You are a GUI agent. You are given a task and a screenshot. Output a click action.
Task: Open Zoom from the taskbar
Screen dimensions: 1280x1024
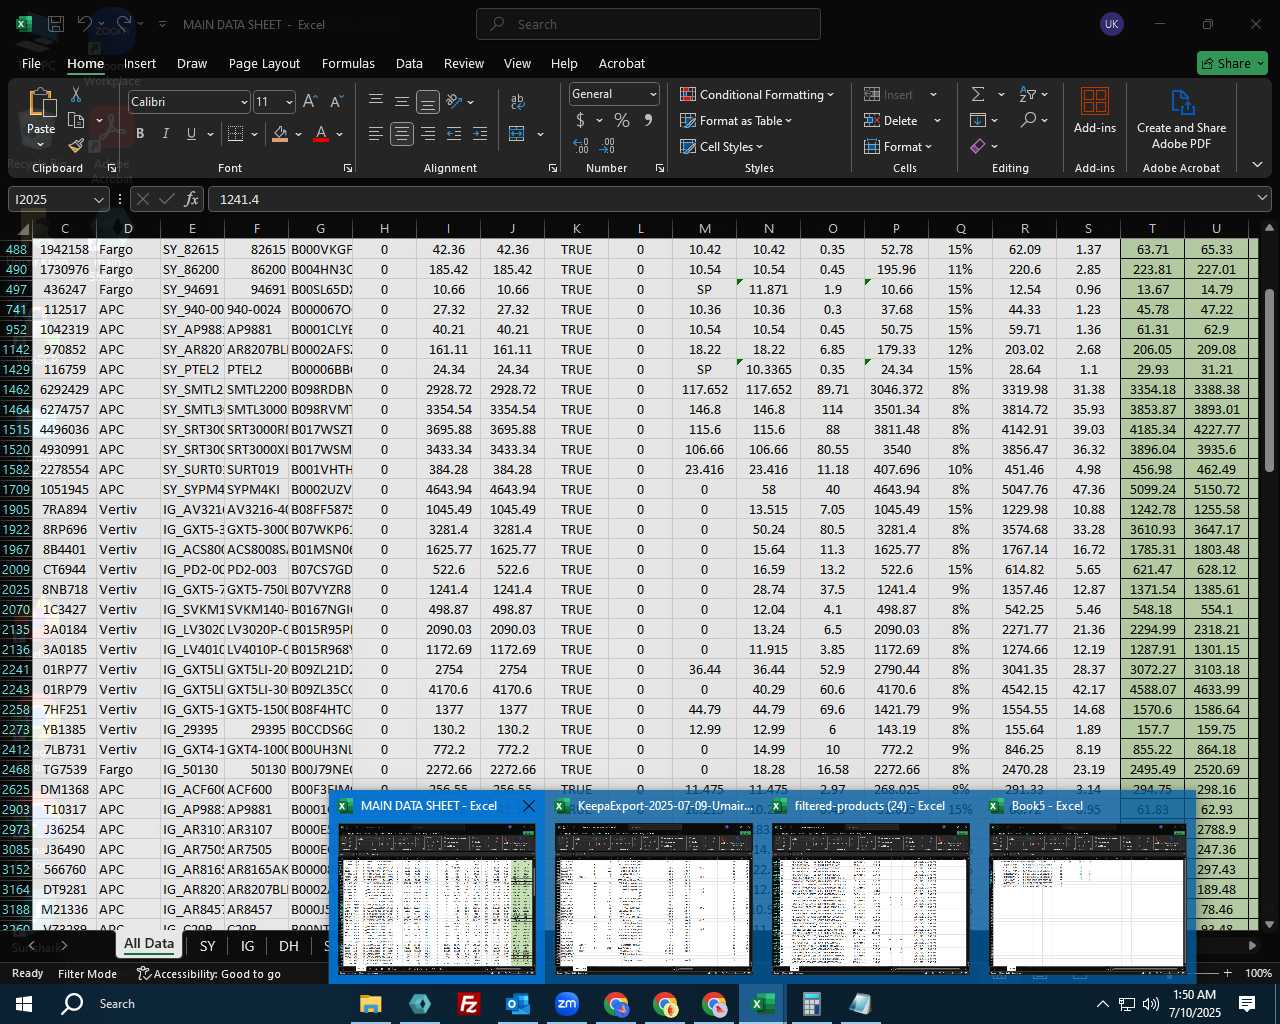pyautogui.click(x=566, y=1004)
